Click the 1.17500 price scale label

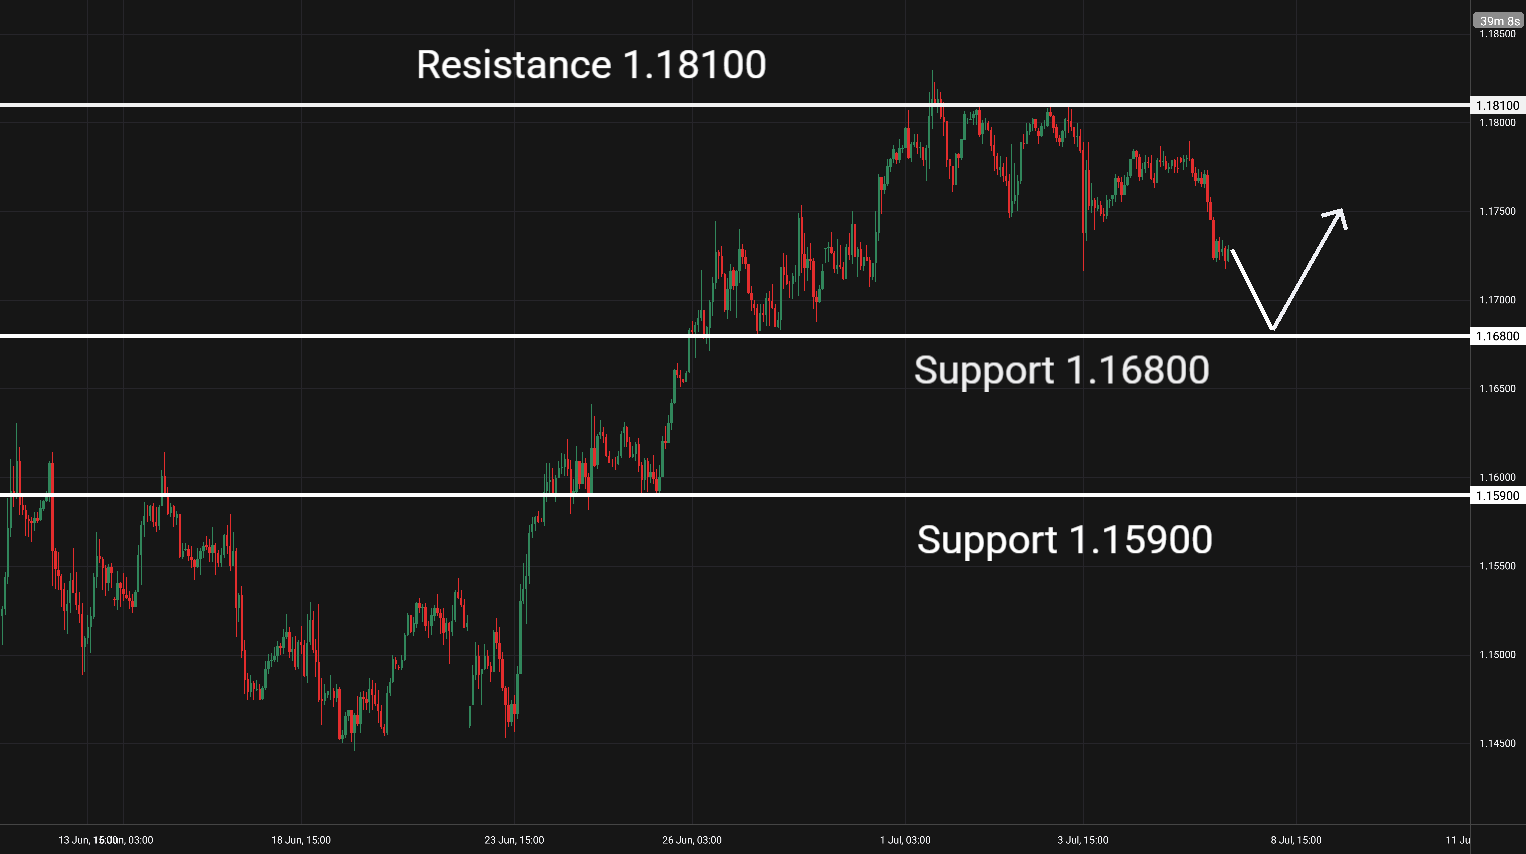[x=1497, y=211]
